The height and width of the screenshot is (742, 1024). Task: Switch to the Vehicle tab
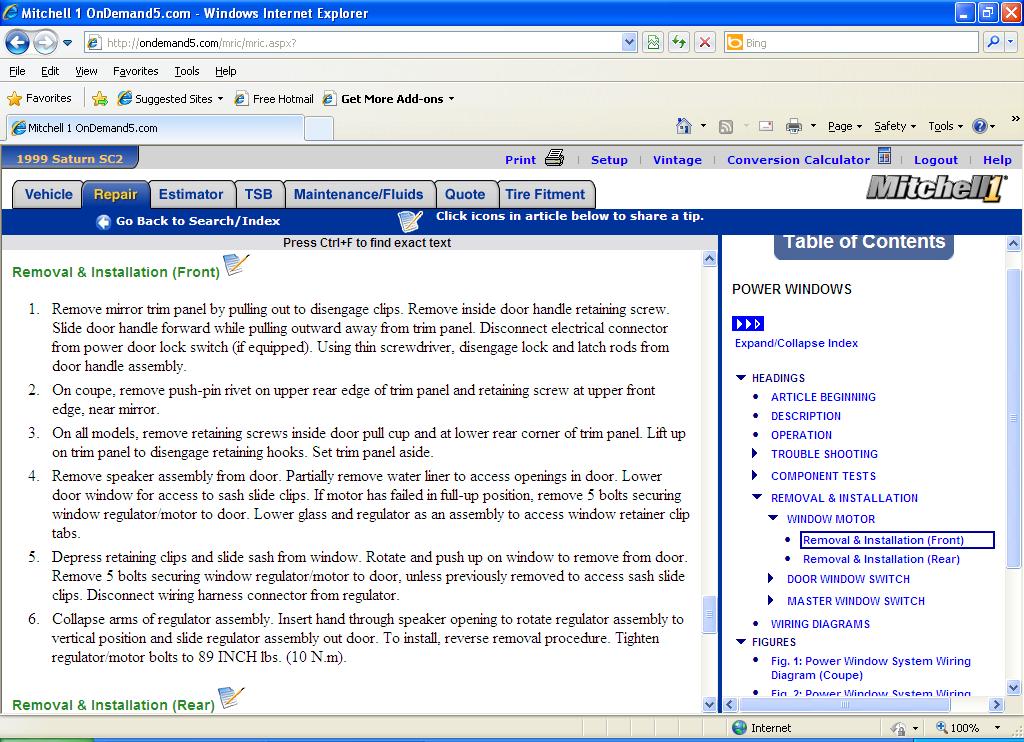pyautogui.click(x=48, y=195)
